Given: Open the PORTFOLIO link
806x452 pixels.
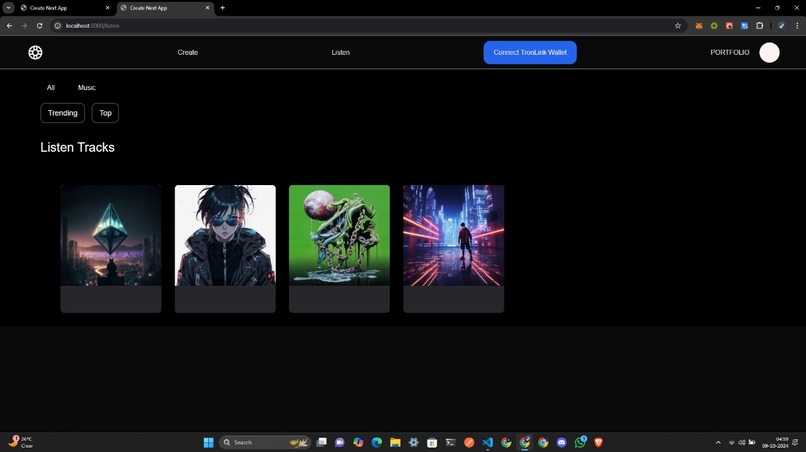Looking at the screenshot, I should [729, 52].
